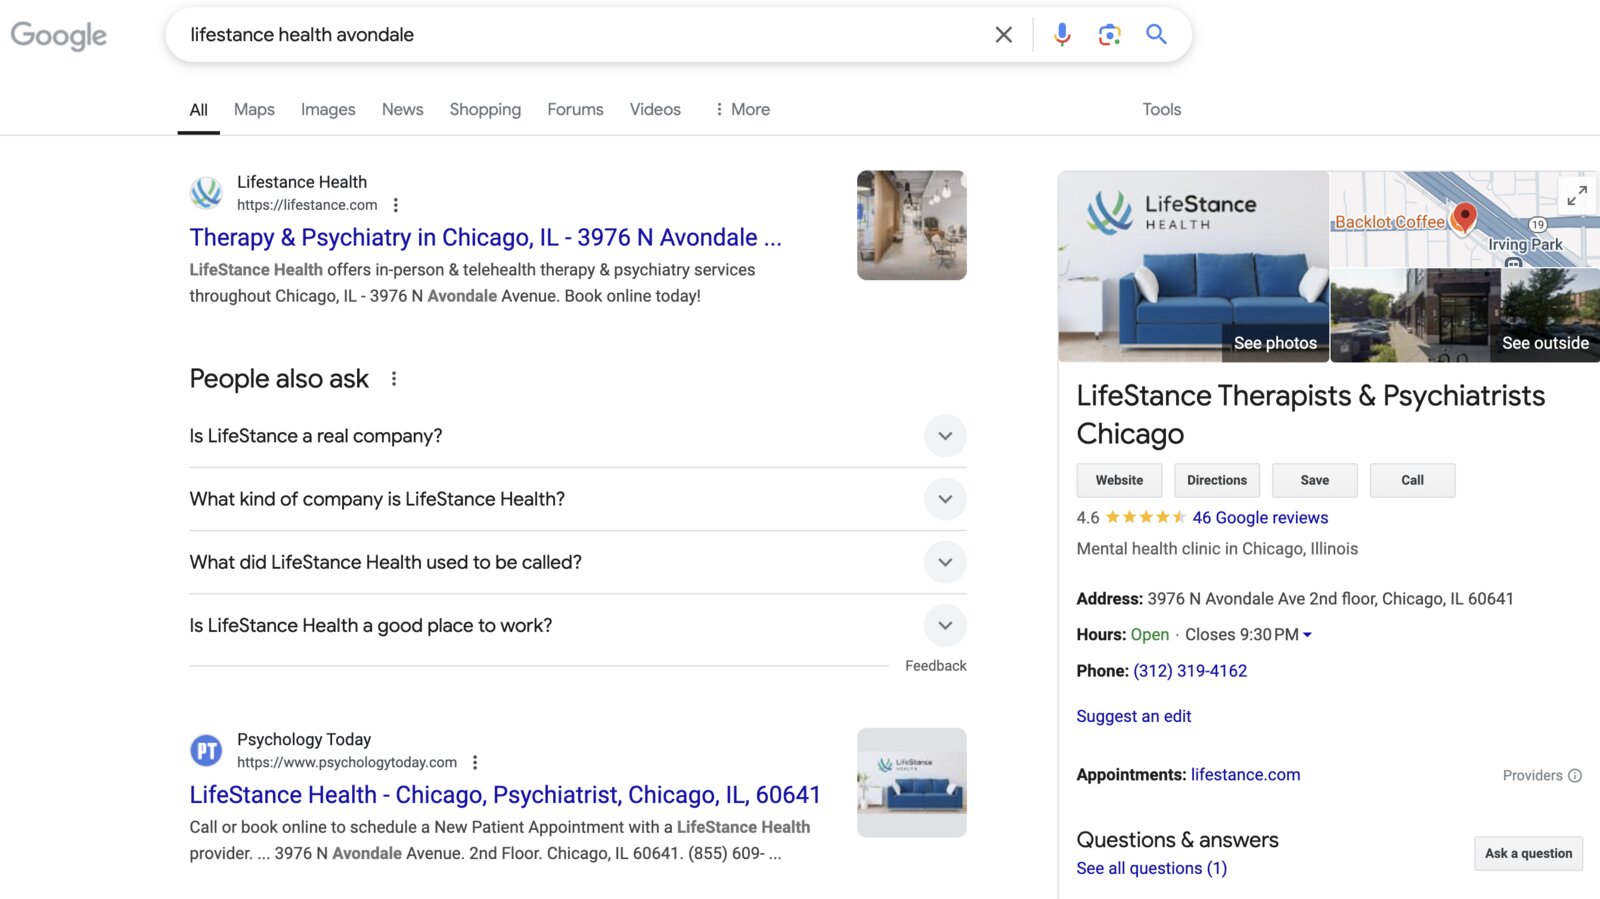This screenshot has height=899, width=1600.
Task: Save the LifeStance location
Action: pos(1315,481)
